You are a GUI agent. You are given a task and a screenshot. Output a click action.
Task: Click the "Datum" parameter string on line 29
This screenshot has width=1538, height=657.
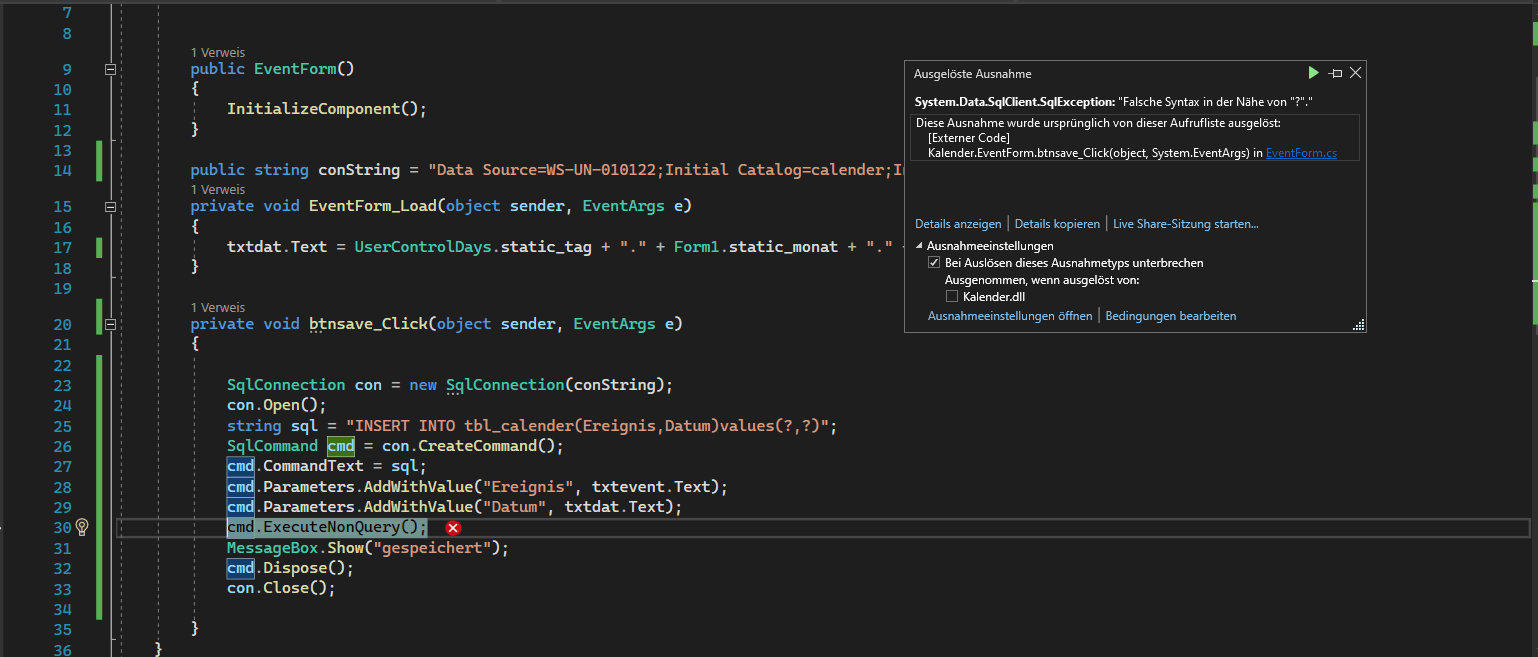514,508
